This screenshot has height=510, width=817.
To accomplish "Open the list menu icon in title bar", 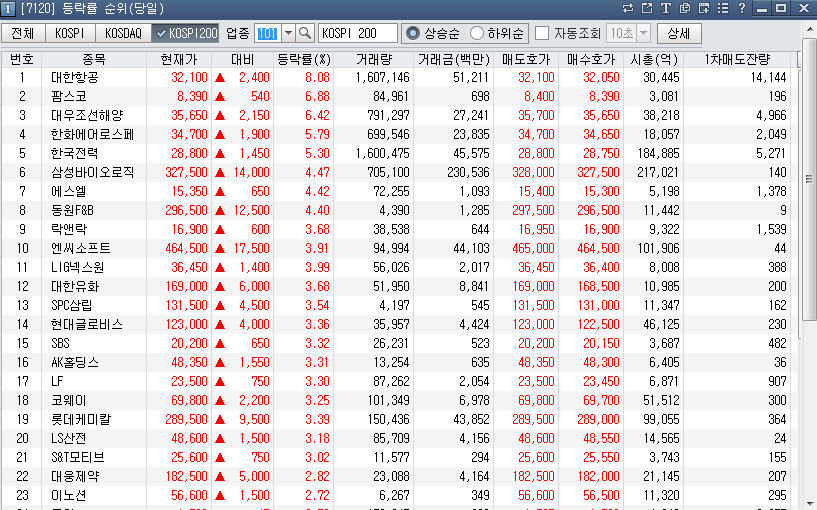I will [x=723, y=8].
